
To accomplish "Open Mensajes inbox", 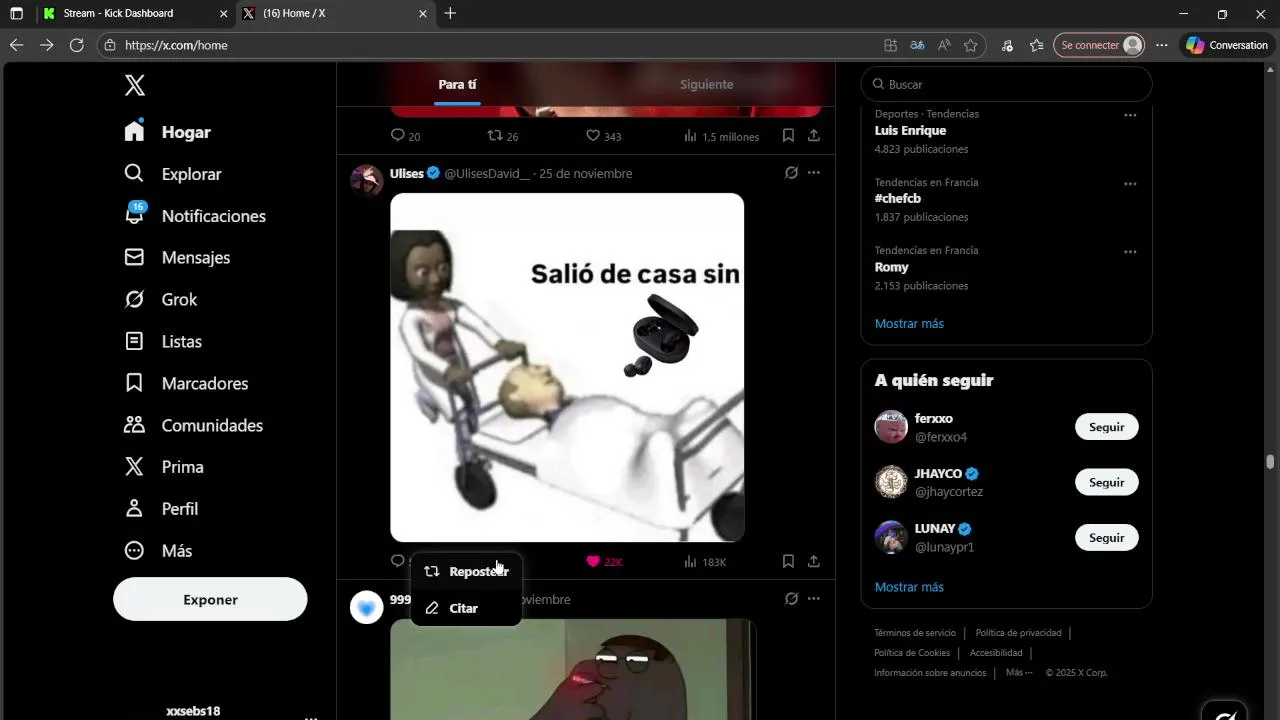I will pos(177,258).
